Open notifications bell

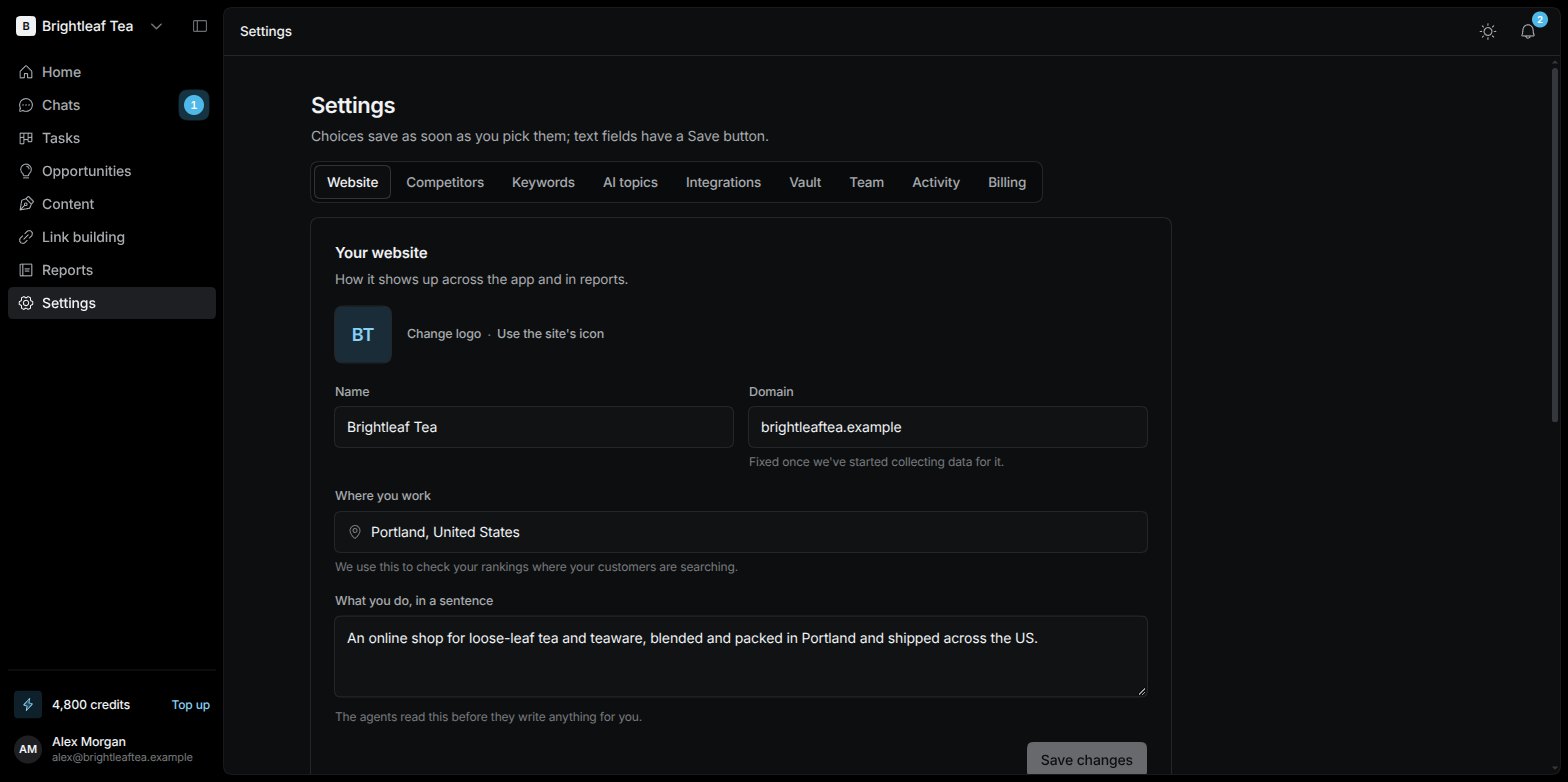pos(1528,31)
